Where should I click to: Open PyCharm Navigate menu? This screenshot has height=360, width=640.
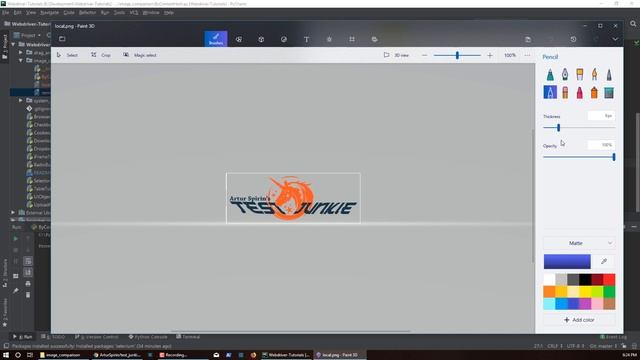pyautogui.click(x=49, y=13)
